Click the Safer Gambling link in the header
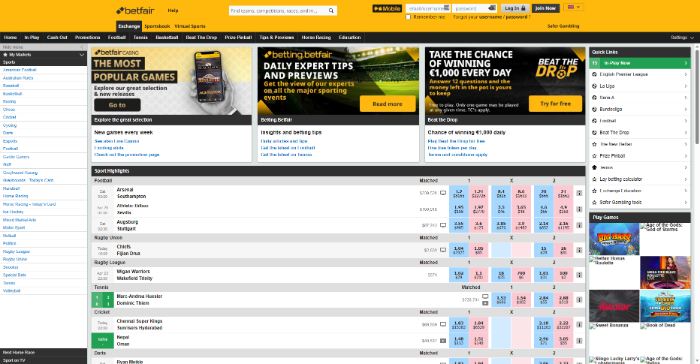 (563, 26)
